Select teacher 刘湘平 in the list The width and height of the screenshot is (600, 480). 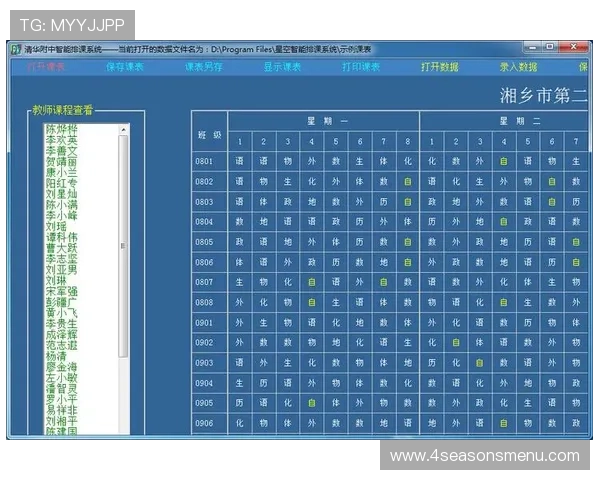coord(61,421)
